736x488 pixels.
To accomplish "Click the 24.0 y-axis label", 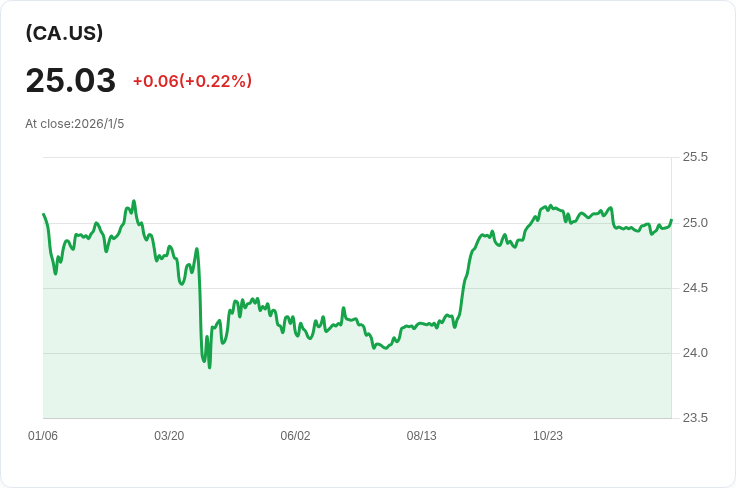I will 695,353.
